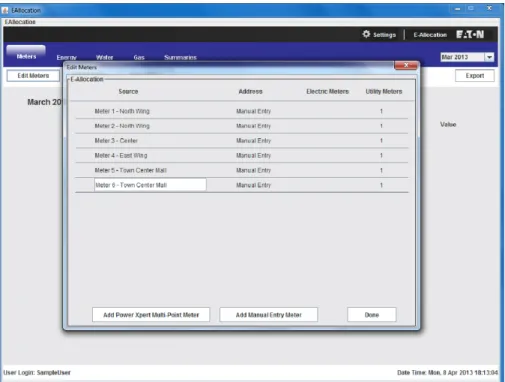Close the Edit Meters dialog
505x382 pixels.
coord(406,65)
